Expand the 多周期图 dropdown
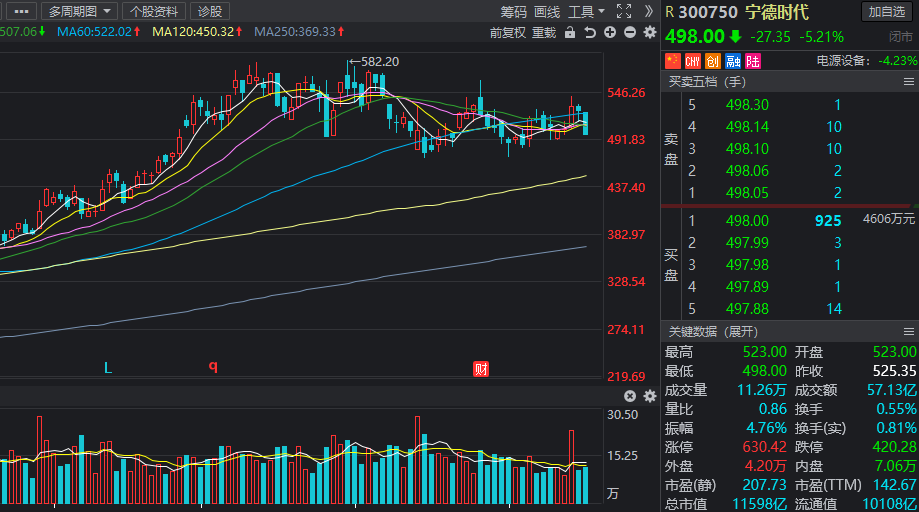 [x=79, y=11]
